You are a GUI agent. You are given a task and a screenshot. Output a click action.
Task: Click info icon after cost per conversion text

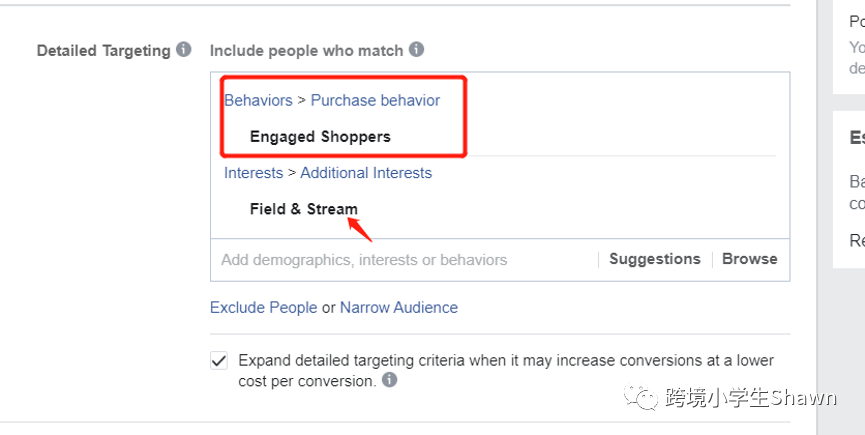click(x=389, y=380)
